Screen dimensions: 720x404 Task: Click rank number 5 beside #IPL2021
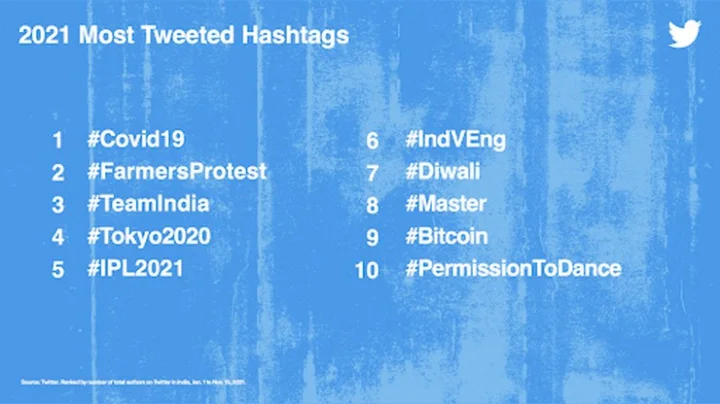tap(58, 270)
